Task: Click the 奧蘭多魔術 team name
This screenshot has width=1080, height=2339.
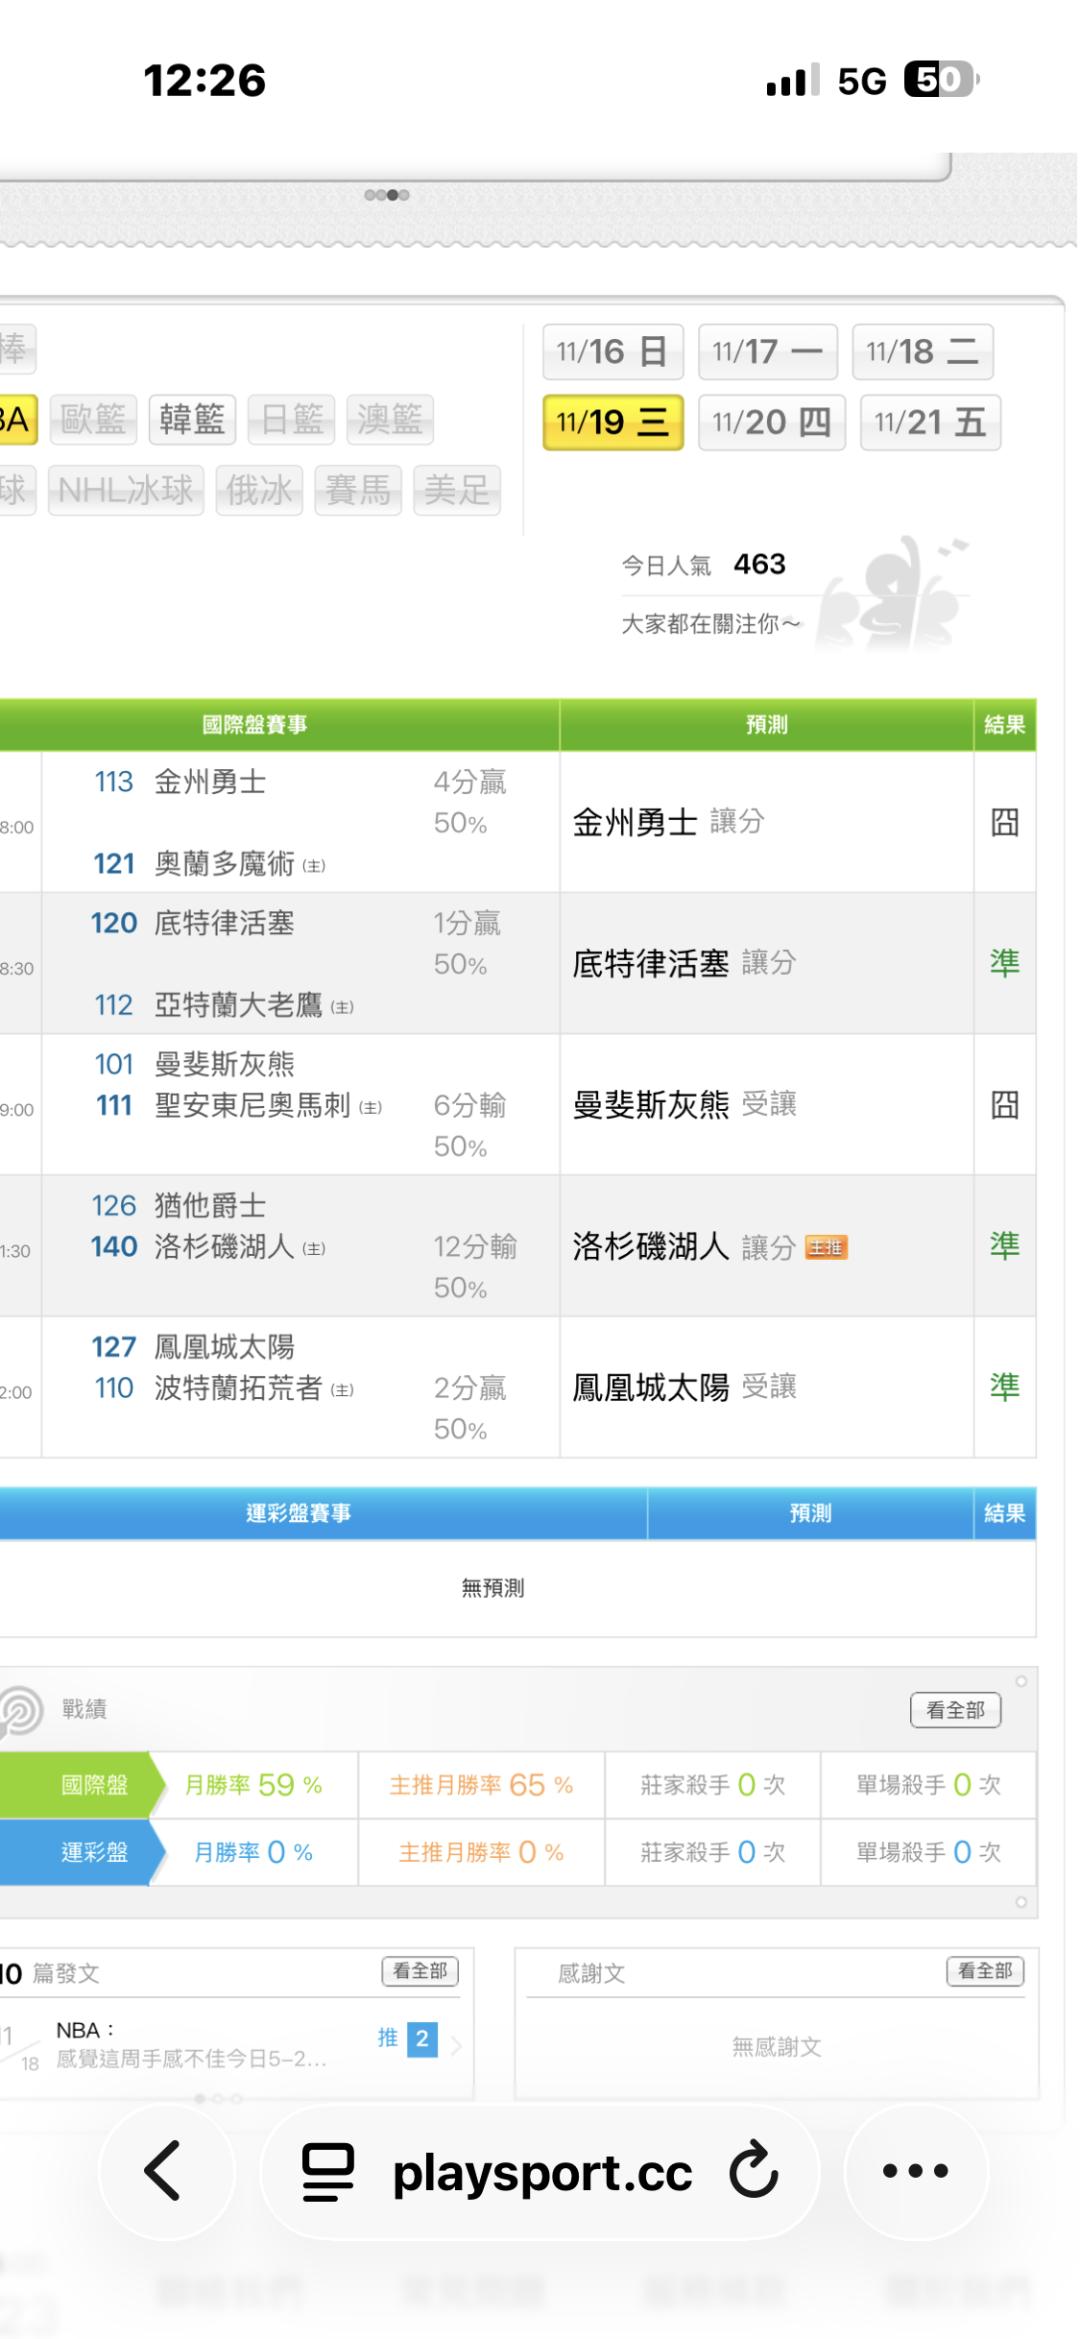Action: click(x=224, y=863)
